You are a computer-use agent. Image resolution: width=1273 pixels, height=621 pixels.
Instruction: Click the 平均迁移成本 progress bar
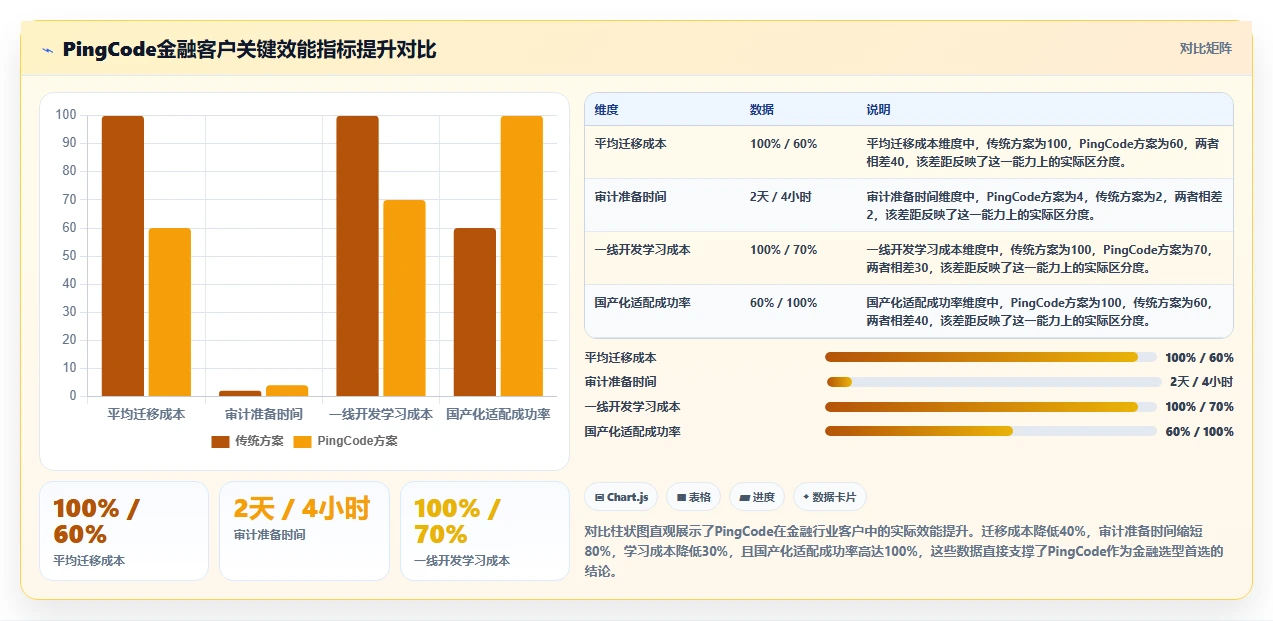click(x=990, y=357)
